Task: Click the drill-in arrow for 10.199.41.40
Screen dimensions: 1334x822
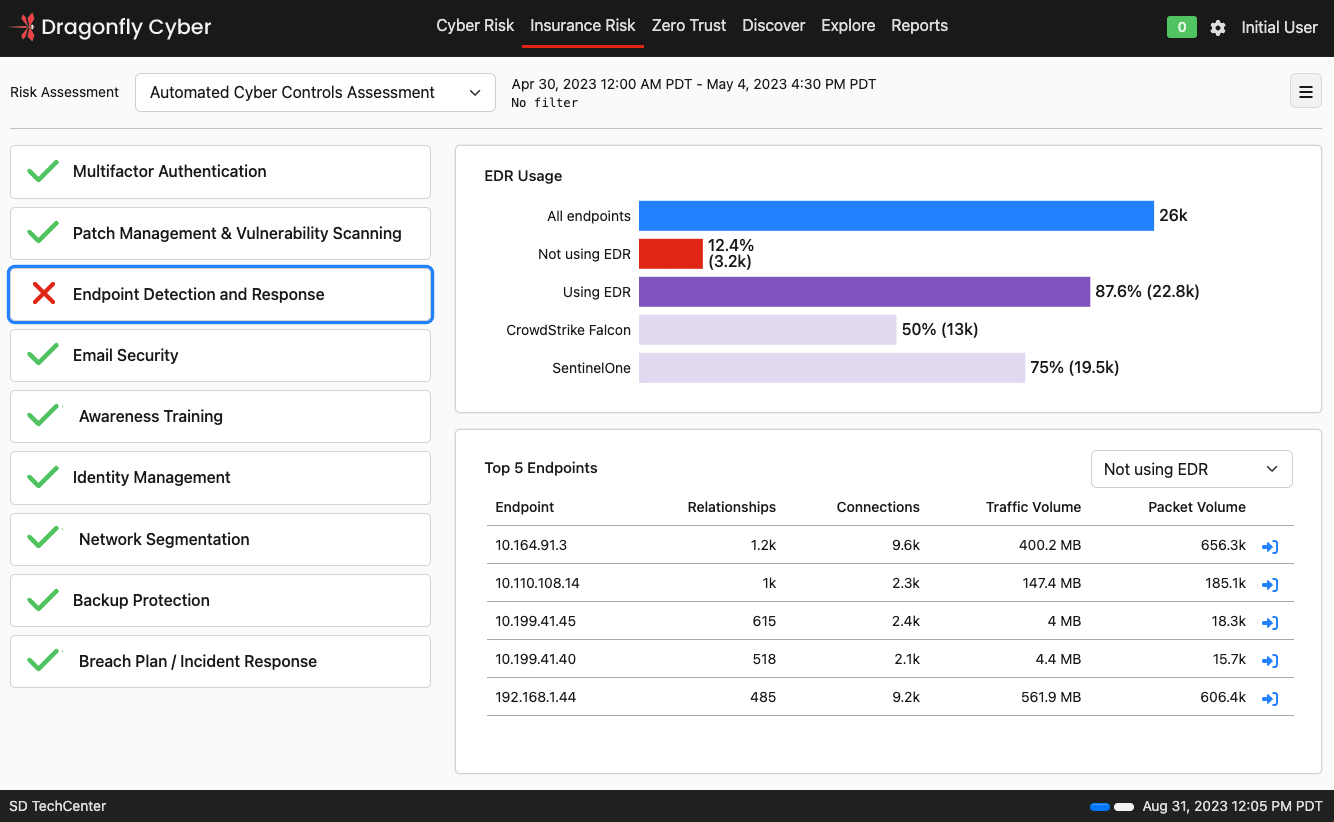Action: pos(1270,660)
